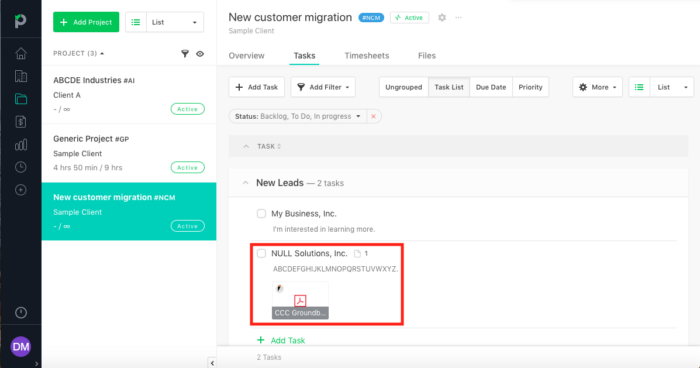The width and height of the screenshot is (700, 368).
Task: Click Active badge on New customer migration
Action: click(x=188, y=226)
